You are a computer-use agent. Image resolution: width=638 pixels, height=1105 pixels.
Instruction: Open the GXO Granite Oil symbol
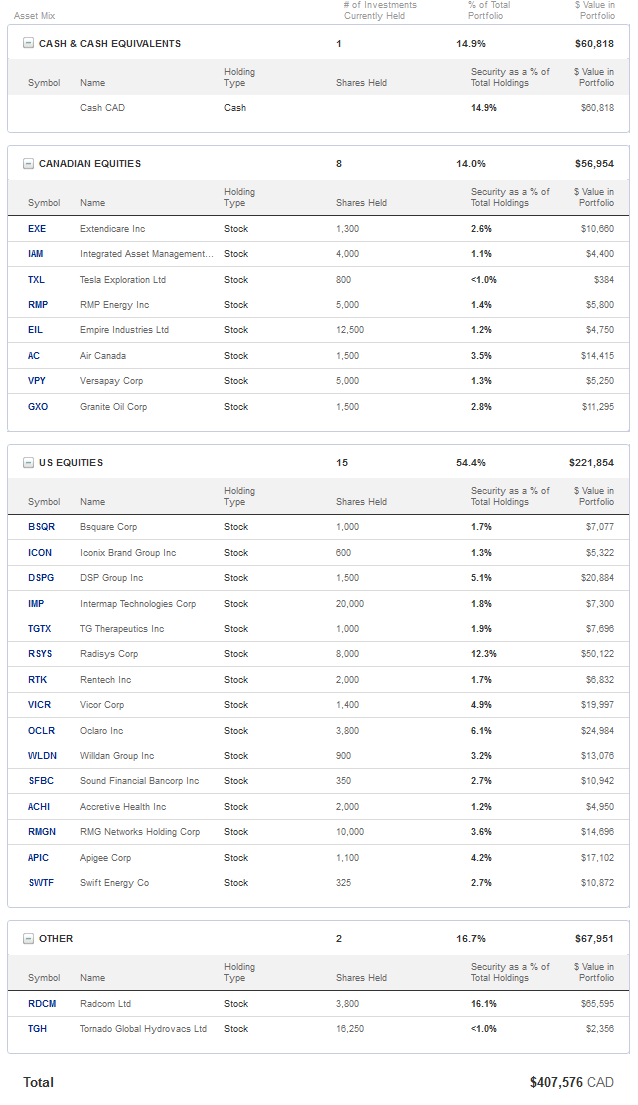(38, 407)
